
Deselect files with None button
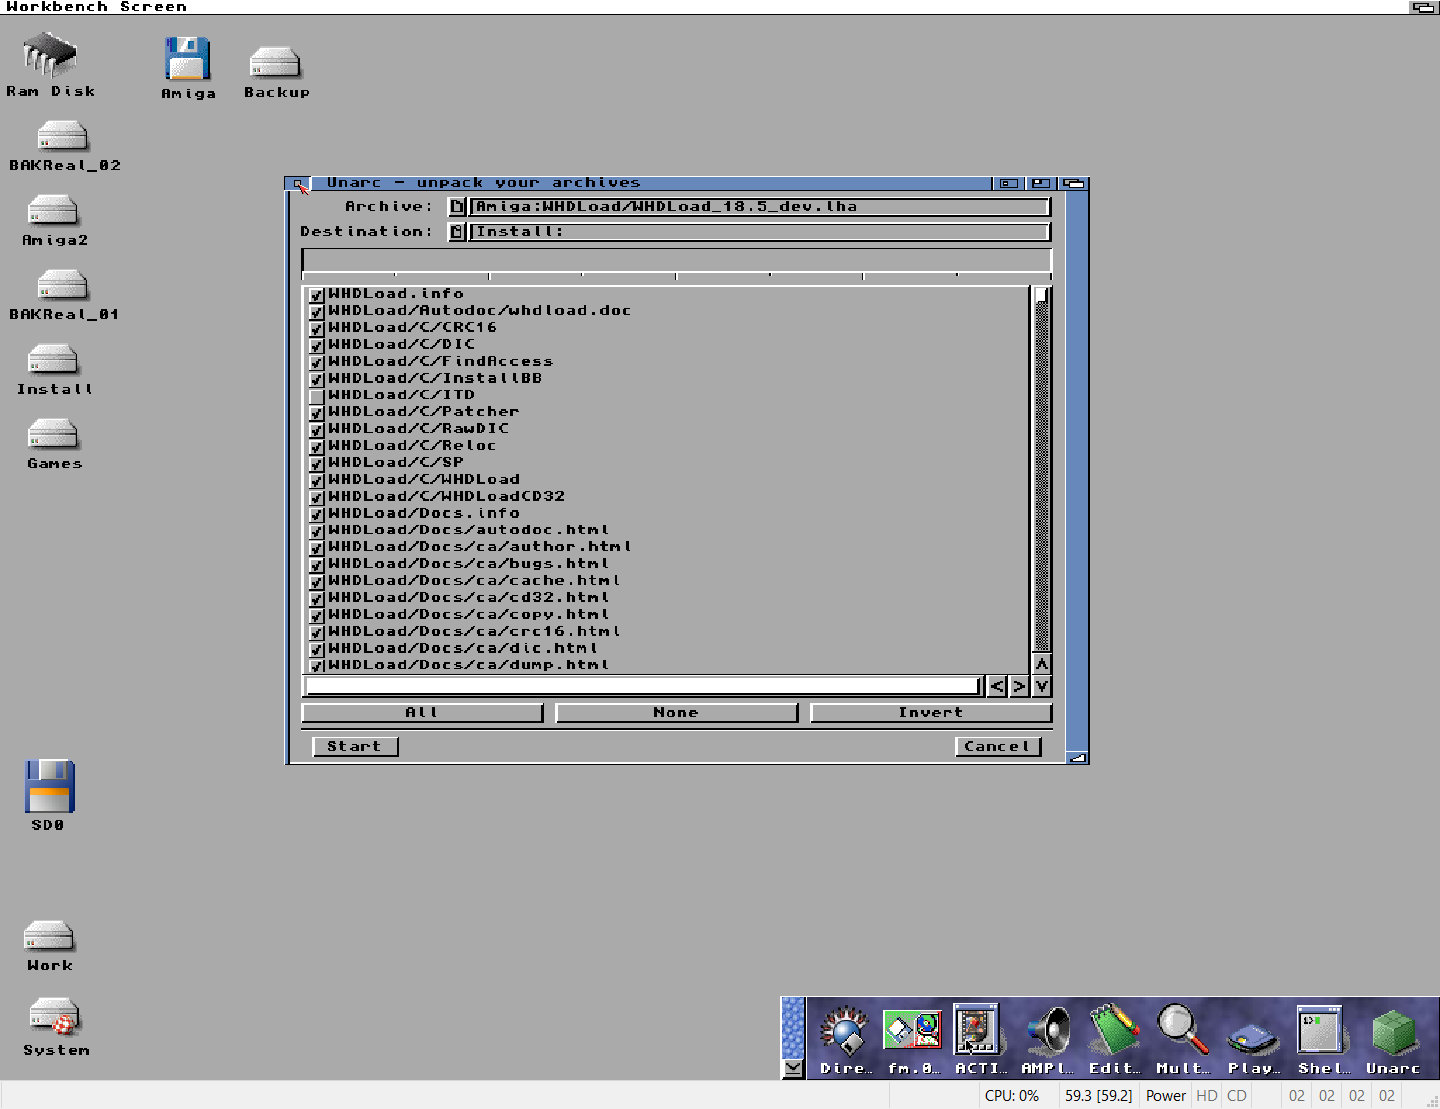(x=676, y=713)
